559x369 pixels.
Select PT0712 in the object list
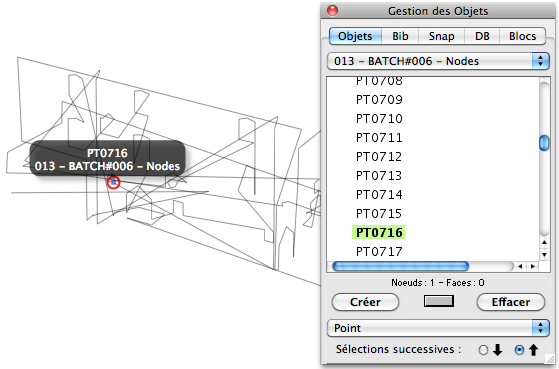tap(379, 157)
